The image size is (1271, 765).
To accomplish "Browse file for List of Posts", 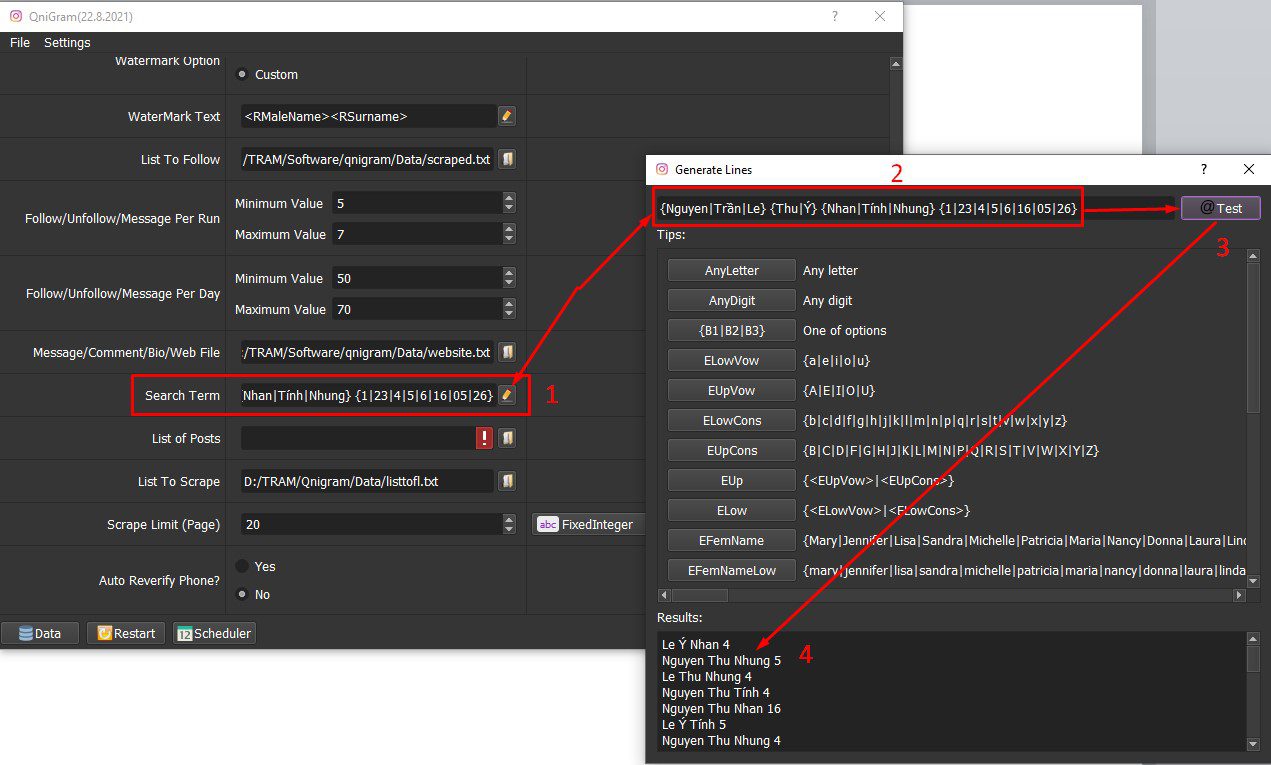I will click(x=507, y=438).
